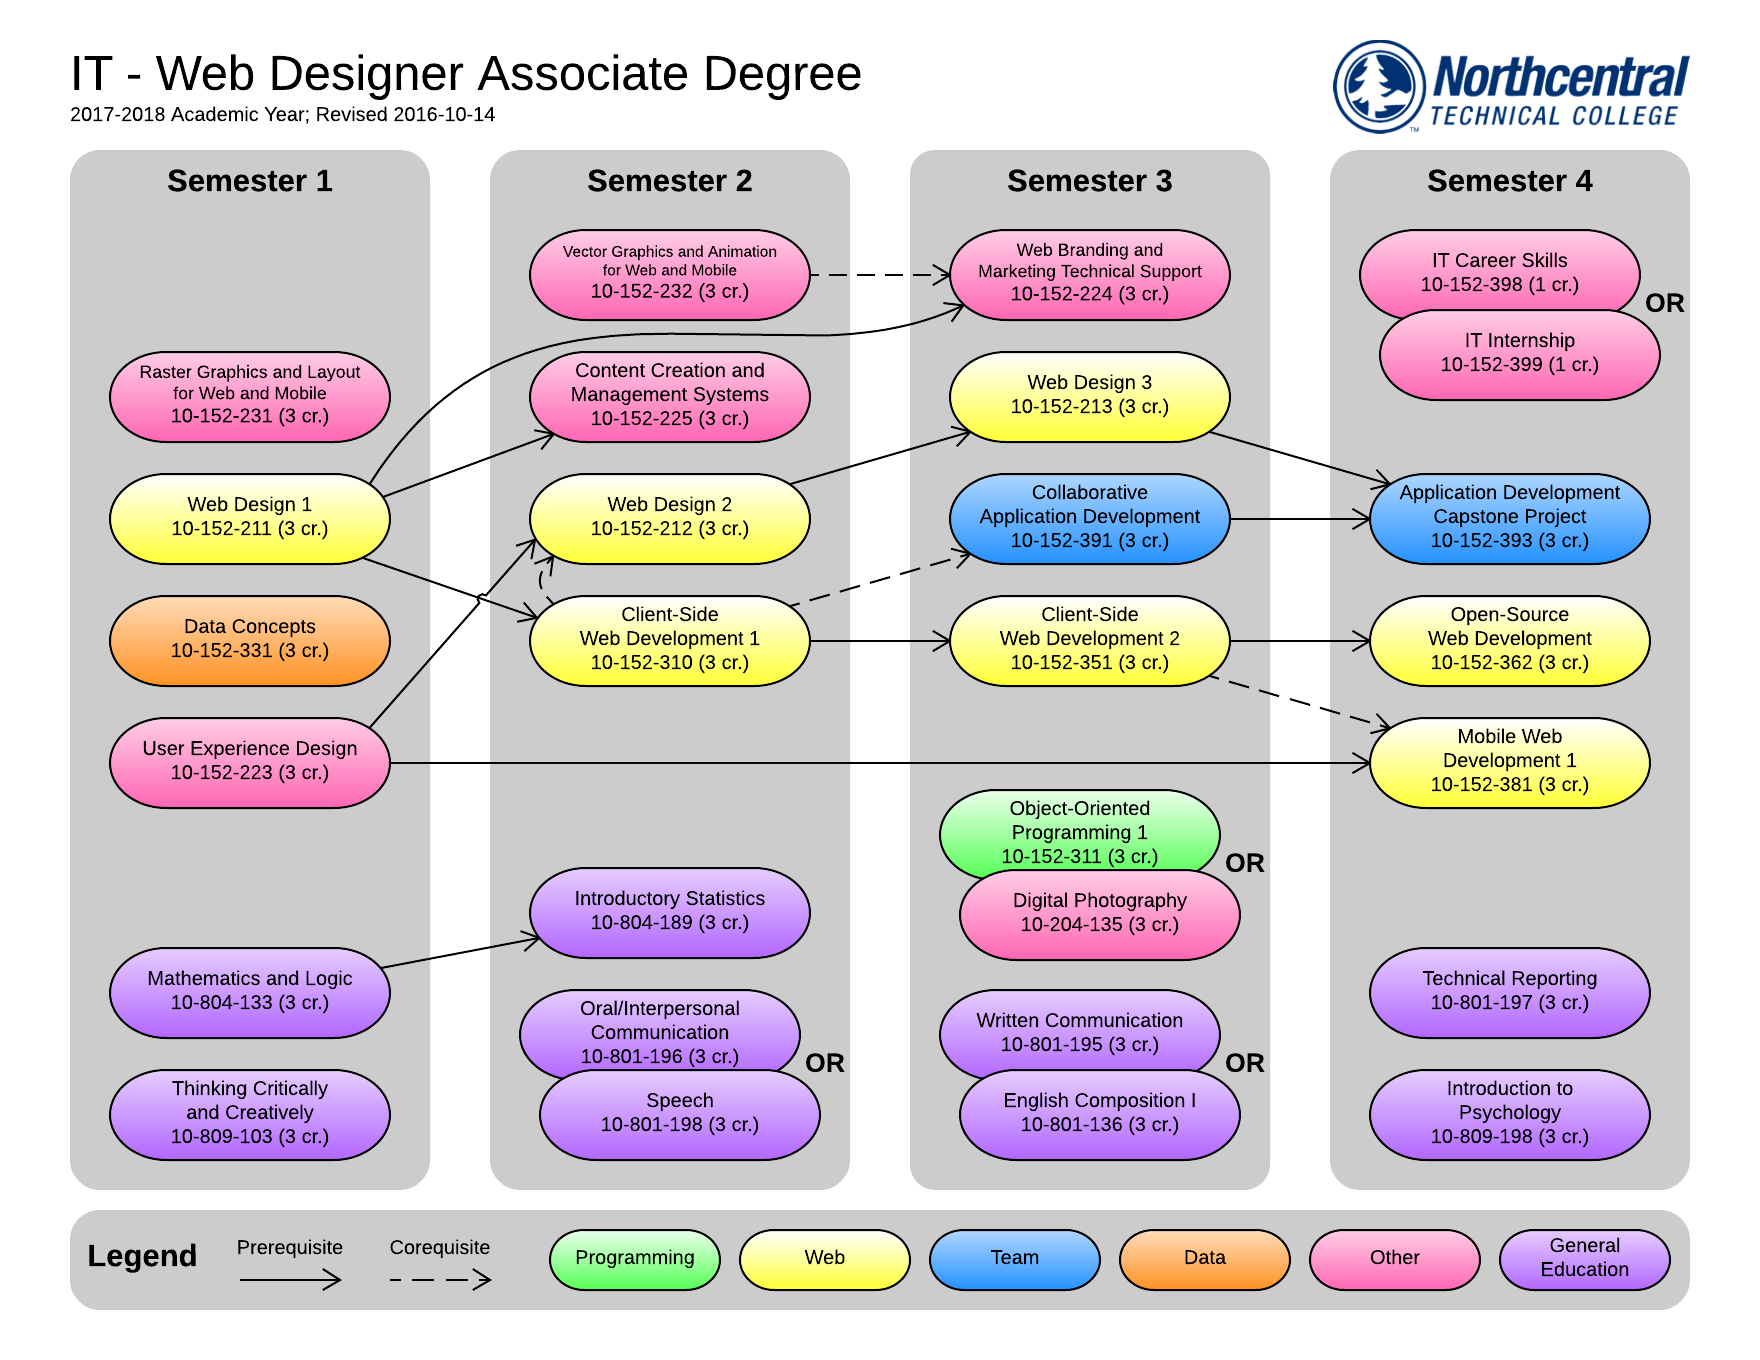Click the Northcentral Technical College logo emblem
The width and height of the screenshot is (1760, 1360).
[1379, 87]
